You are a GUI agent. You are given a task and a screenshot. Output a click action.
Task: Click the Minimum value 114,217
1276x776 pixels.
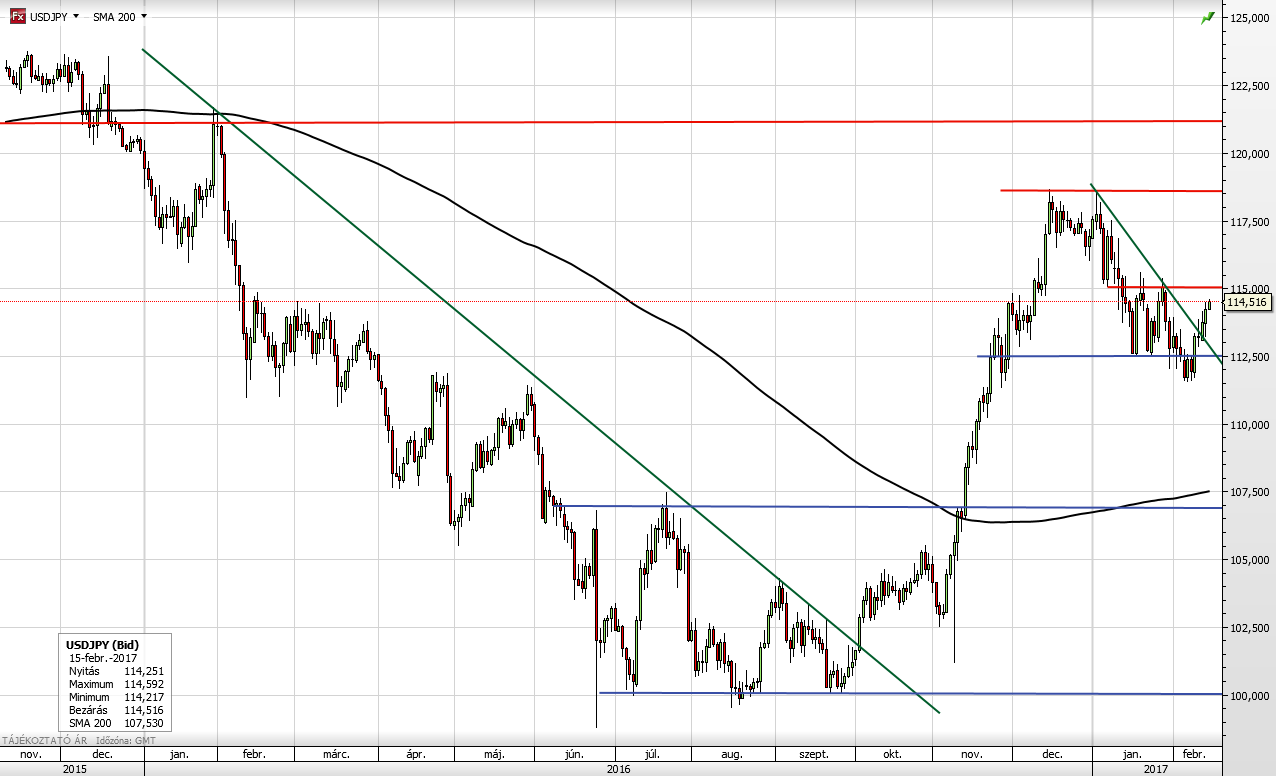143,697
